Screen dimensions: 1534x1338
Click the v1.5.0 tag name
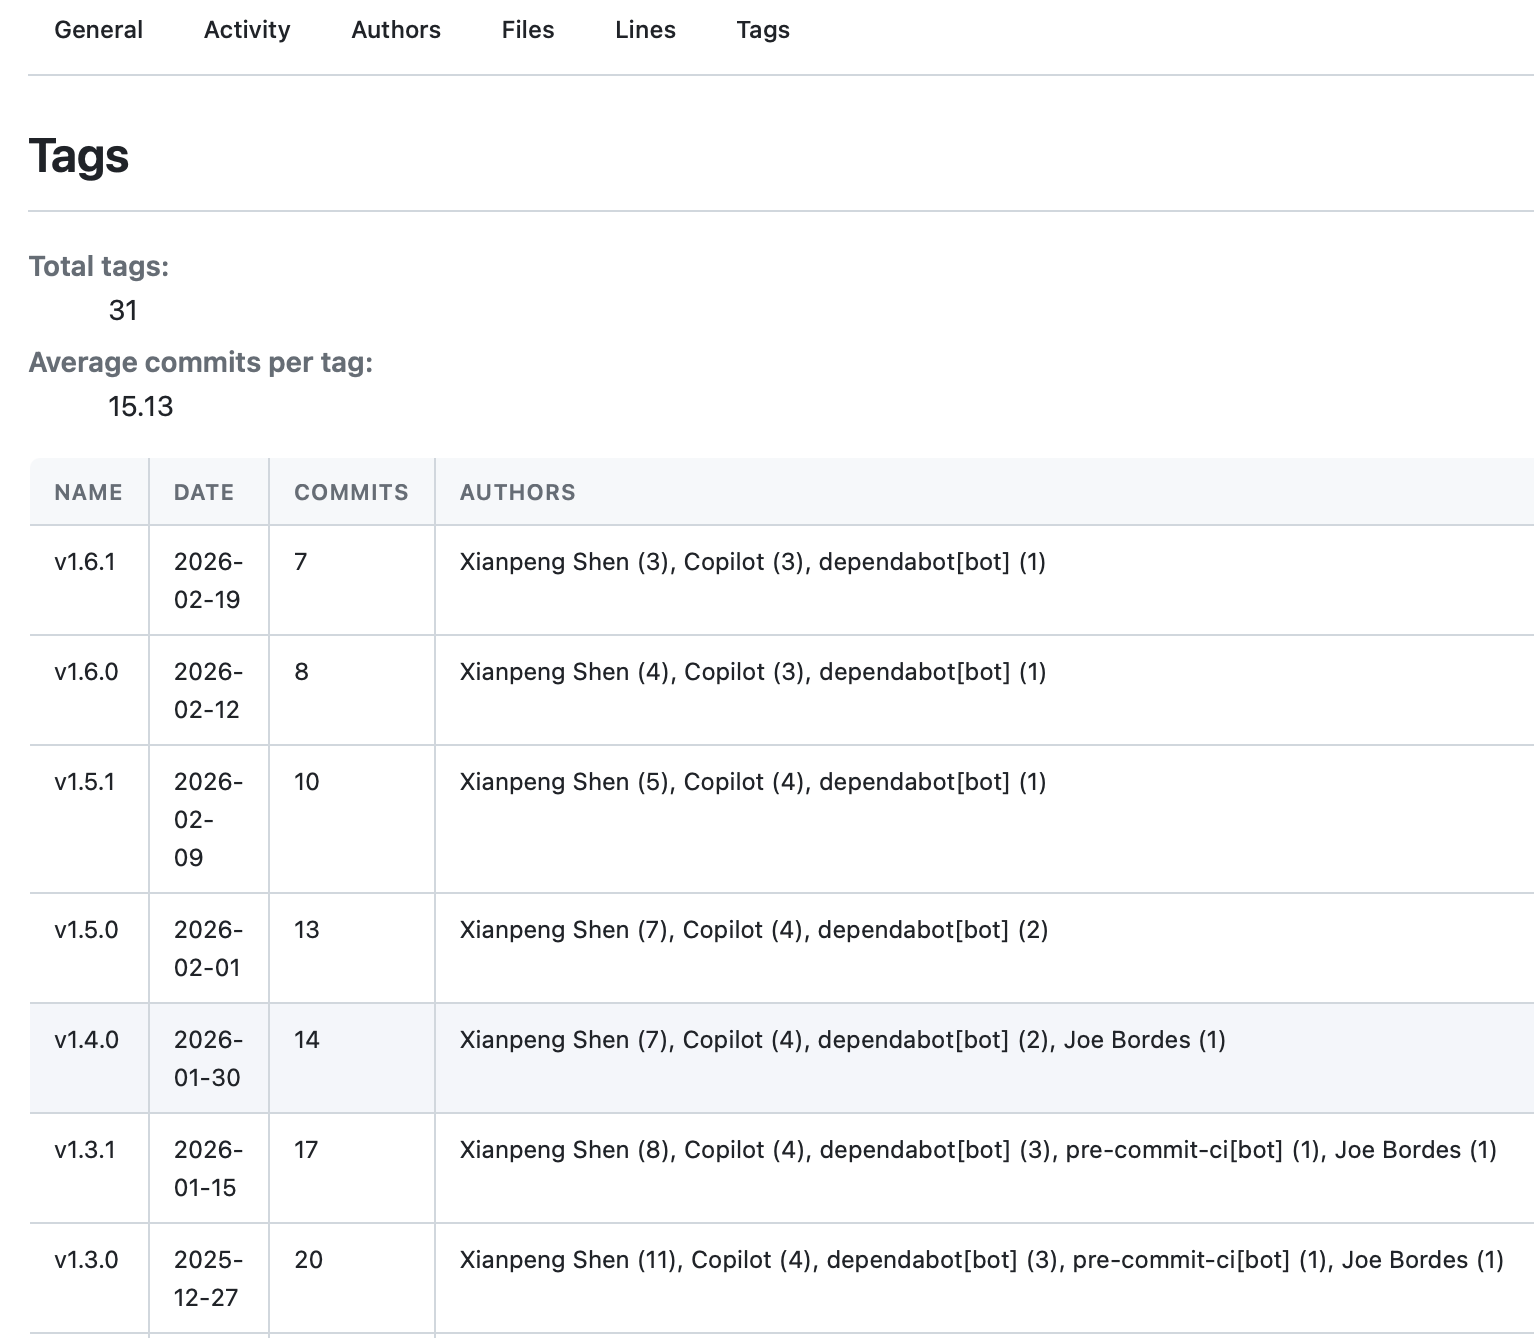pos(86,930)
